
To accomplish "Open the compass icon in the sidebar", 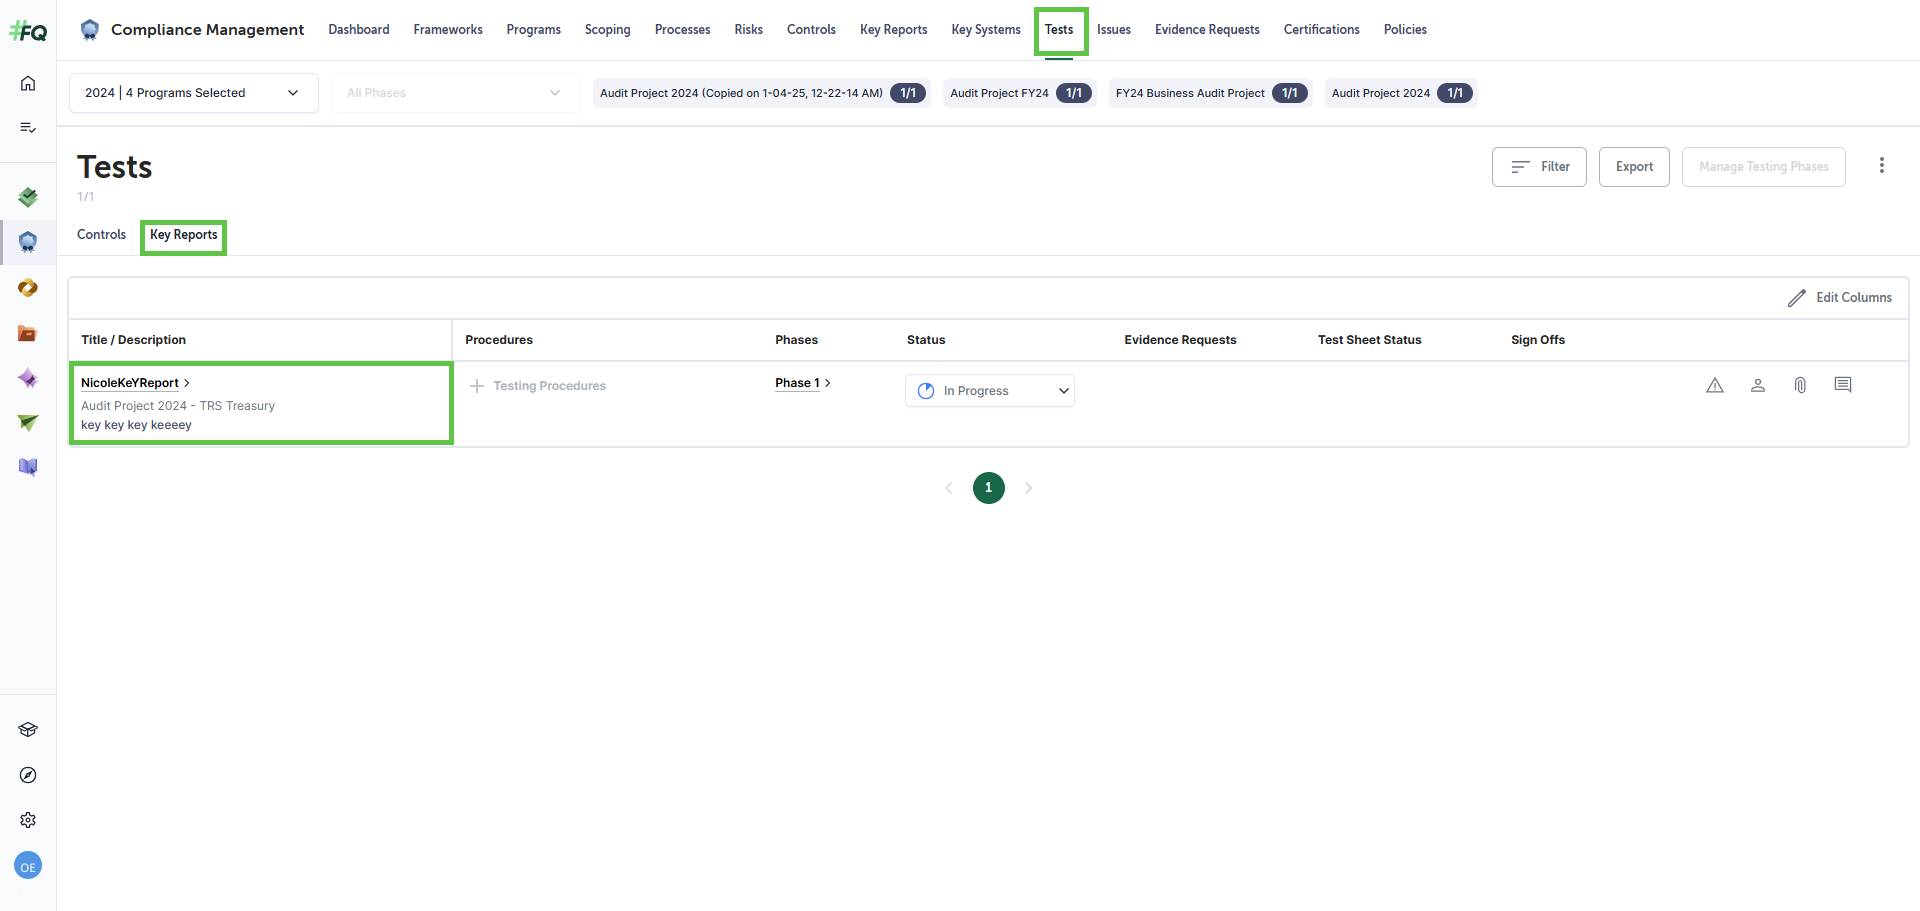I will 28,775.
